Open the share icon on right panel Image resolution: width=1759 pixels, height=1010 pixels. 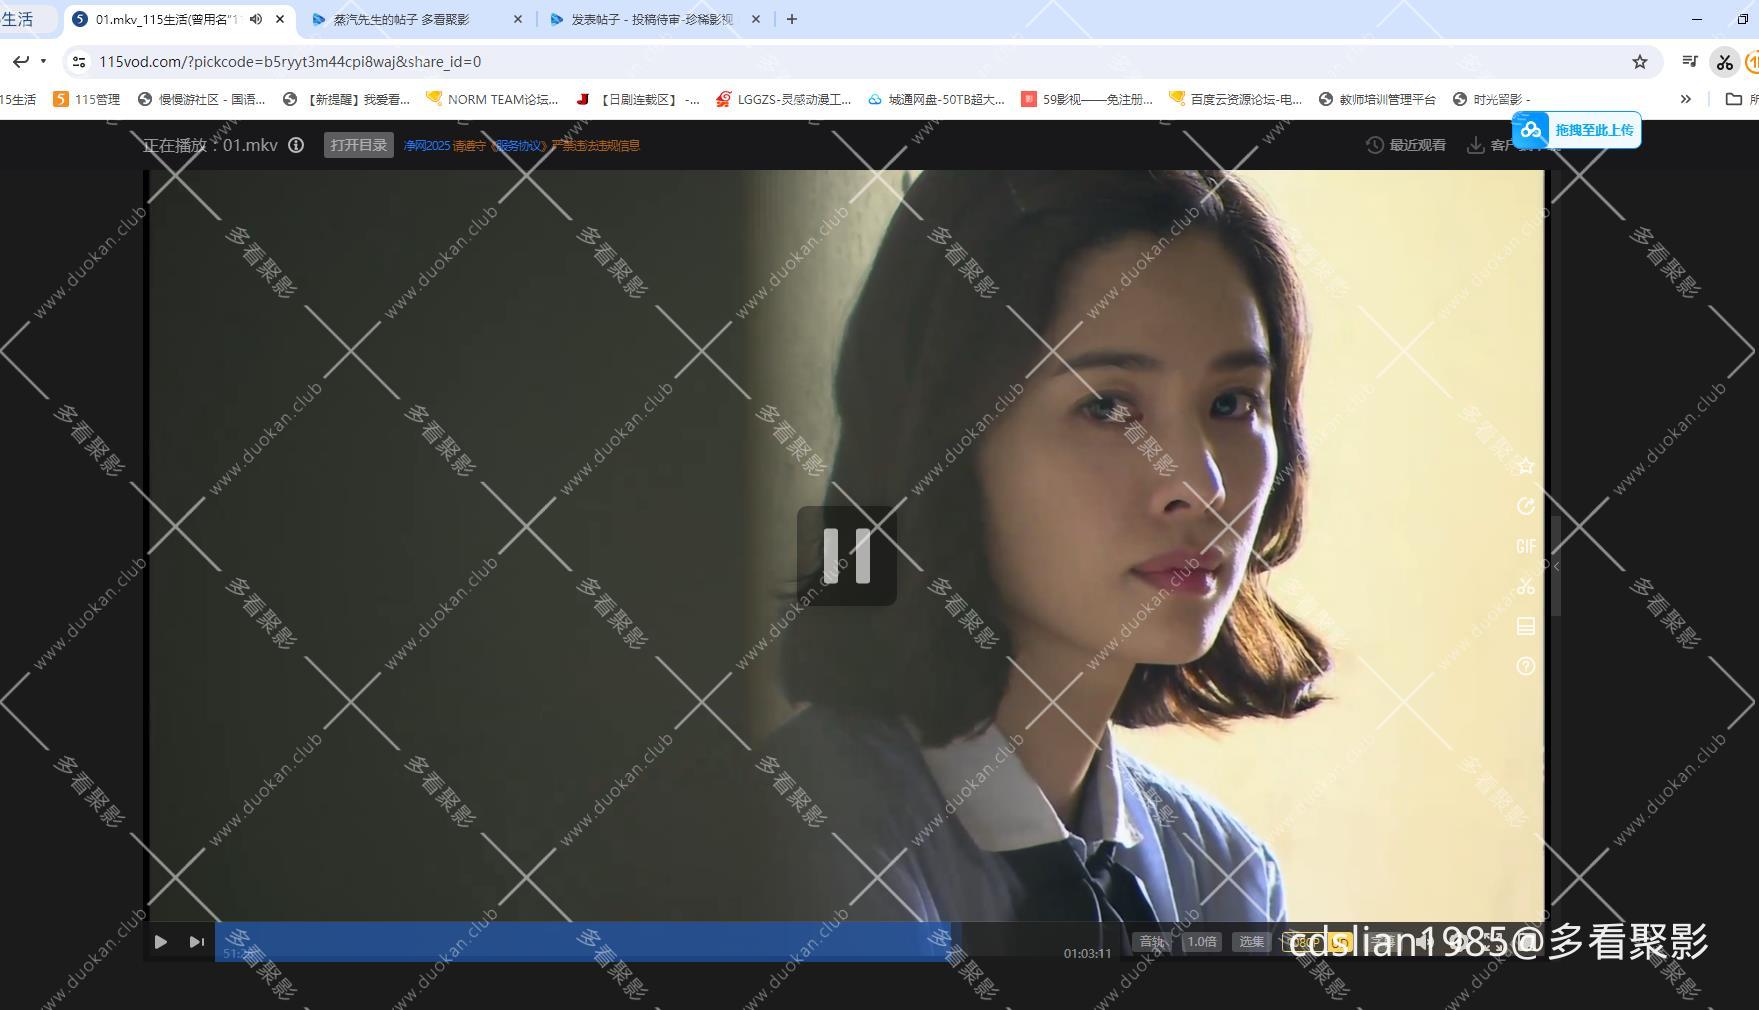(x=1525, y=506)
